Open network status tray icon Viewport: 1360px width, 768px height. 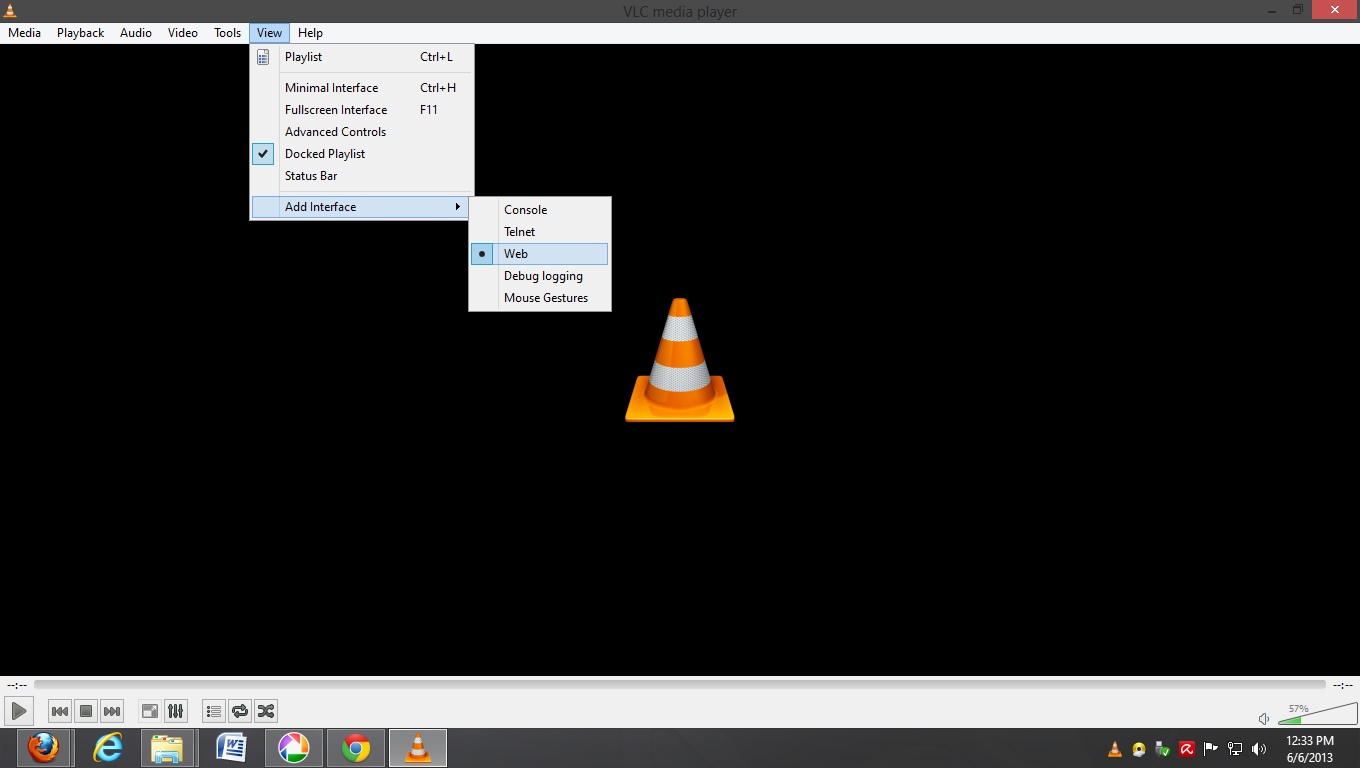(1235, 749)
